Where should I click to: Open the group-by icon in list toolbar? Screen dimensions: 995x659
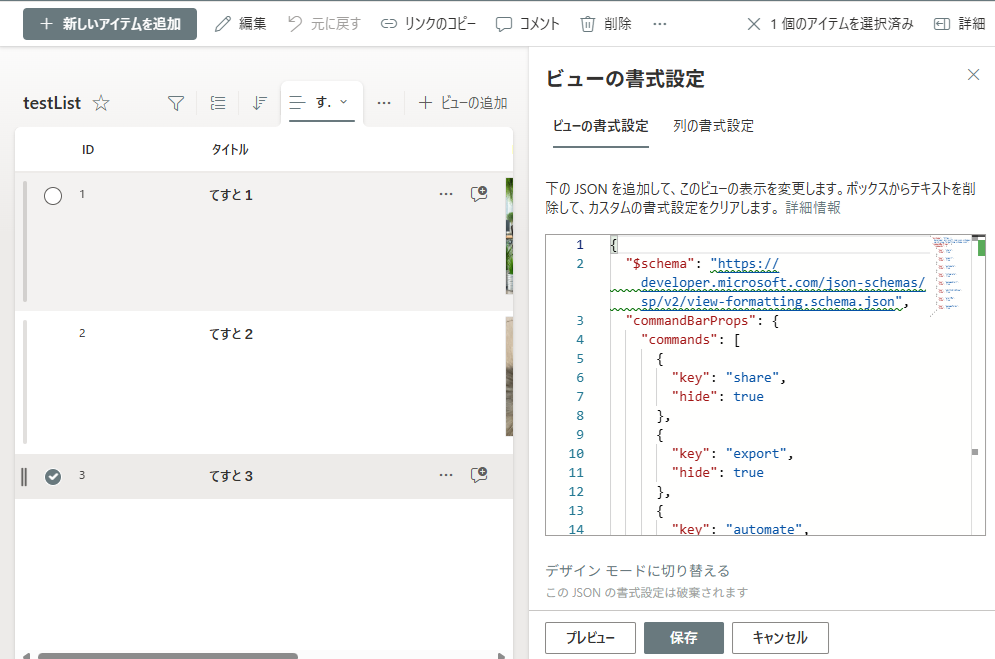(x=218, y=103)
